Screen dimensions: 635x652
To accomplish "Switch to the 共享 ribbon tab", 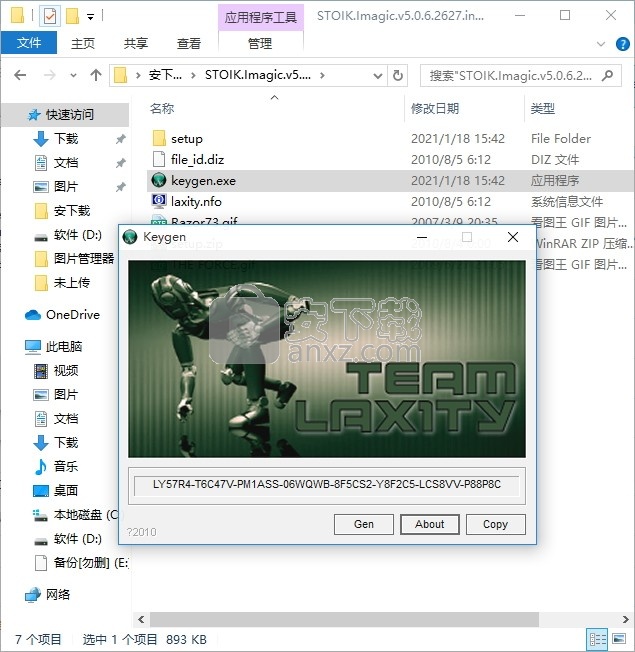I will [136, 43].
